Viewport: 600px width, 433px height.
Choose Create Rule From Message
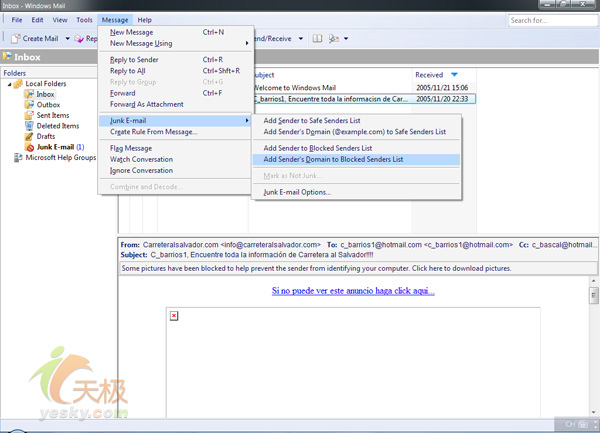pyautogui.click(x=176, y=132)
